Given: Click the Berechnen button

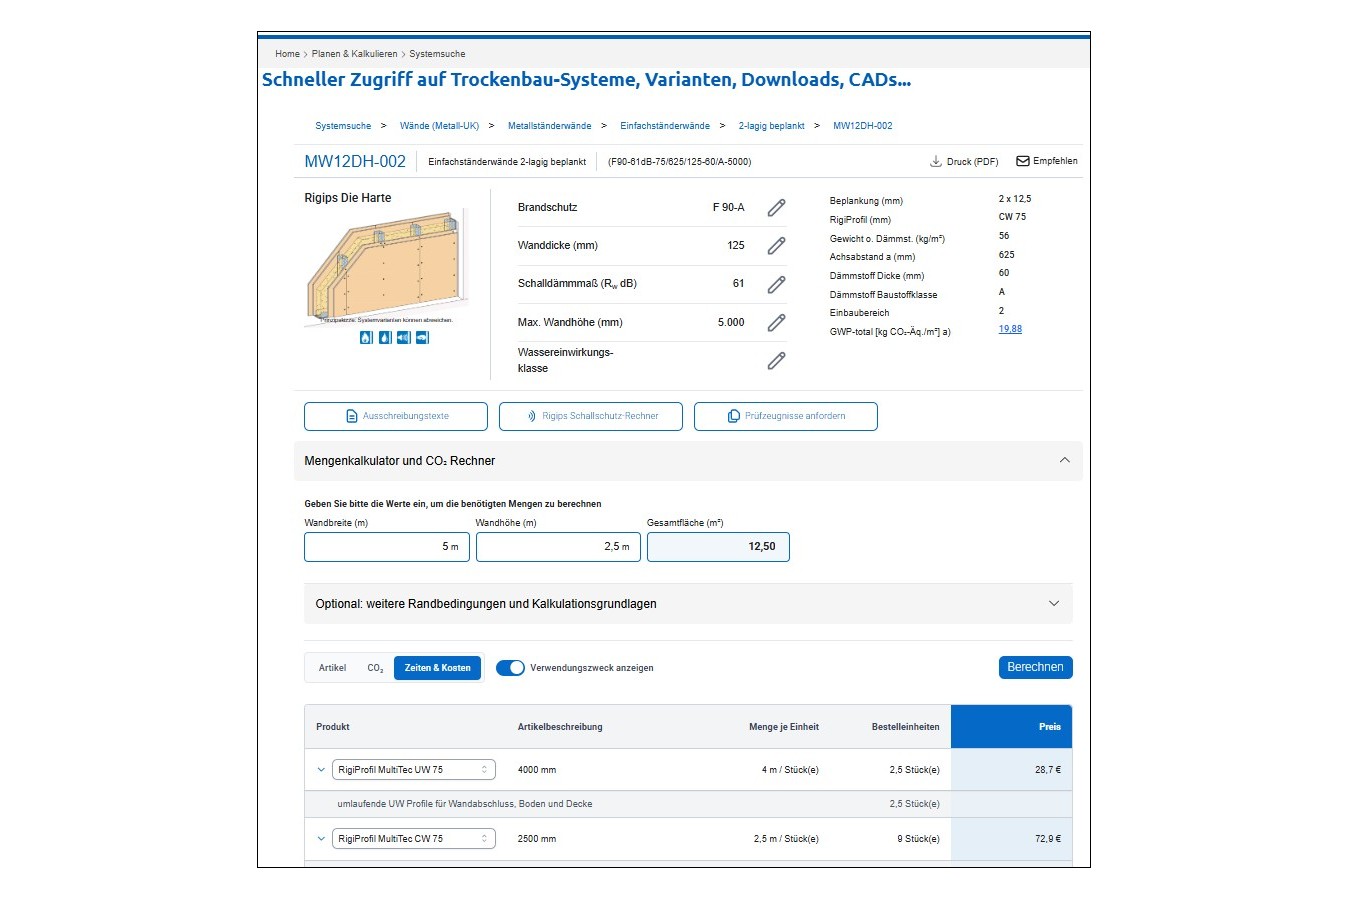Looking at the screenshot, I should 1035,667.
